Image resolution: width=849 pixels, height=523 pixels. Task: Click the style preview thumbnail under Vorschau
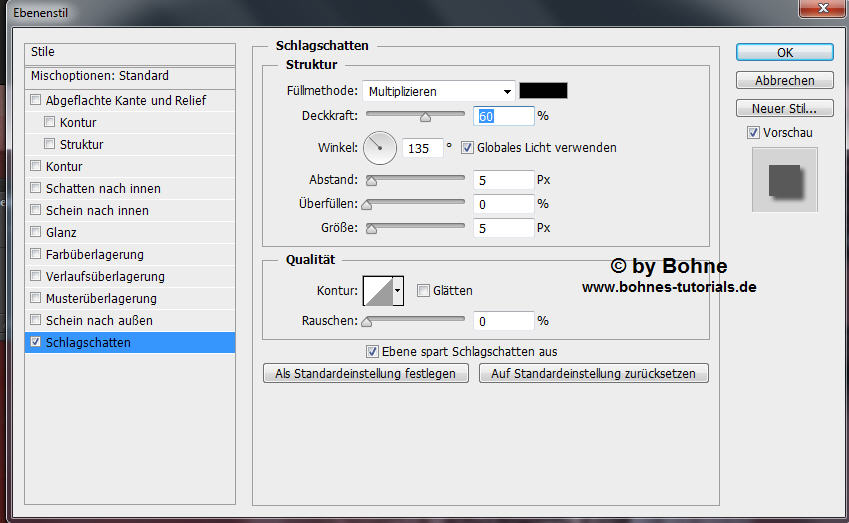pos(784,180)
